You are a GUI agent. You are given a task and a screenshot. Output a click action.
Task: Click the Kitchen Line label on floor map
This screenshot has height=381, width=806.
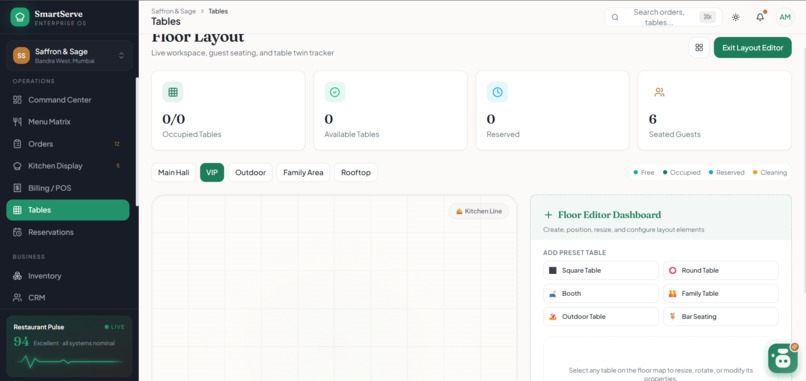[479, 211]
